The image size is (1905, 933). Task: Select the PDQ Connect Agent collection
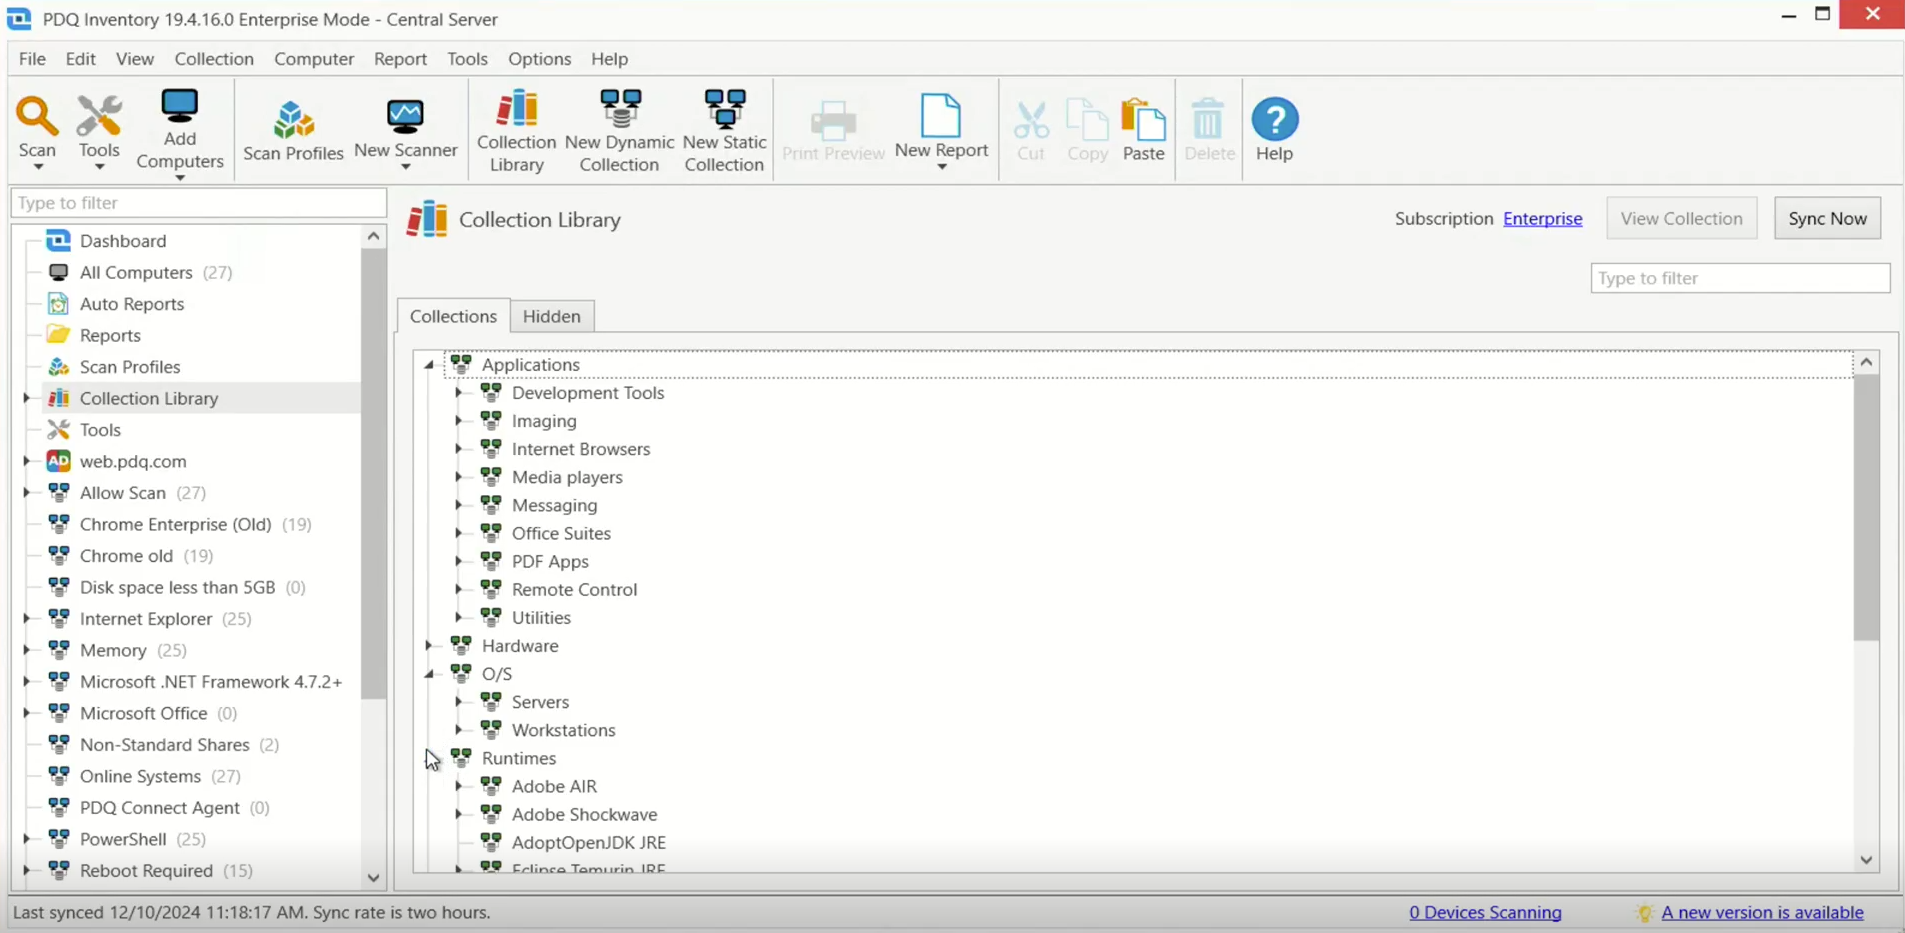point(160,808)
